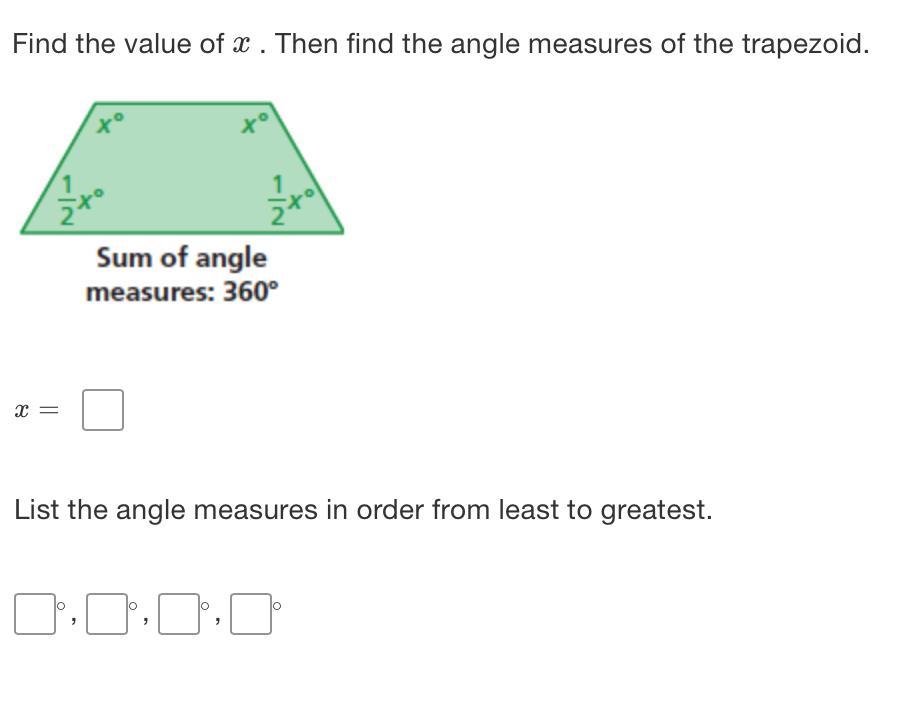Click the "x =" label beside the answer box
The height and width of the screenshot is (703, 919).
click(38, 411)
